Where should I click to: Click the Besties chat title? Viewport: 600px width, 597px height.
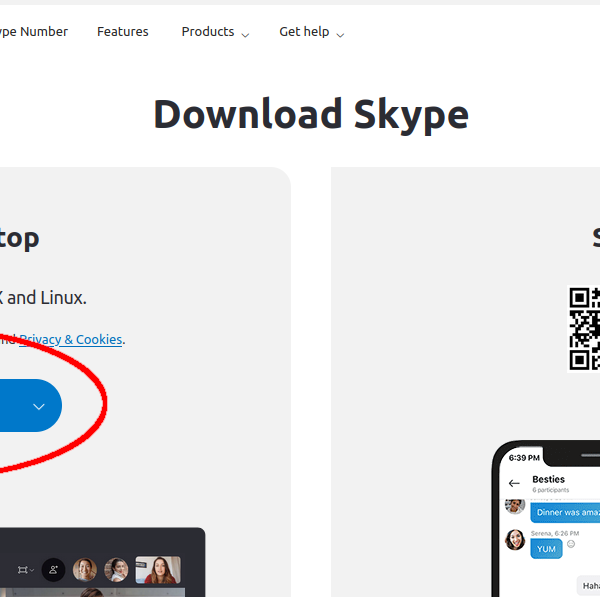(548, 479)
